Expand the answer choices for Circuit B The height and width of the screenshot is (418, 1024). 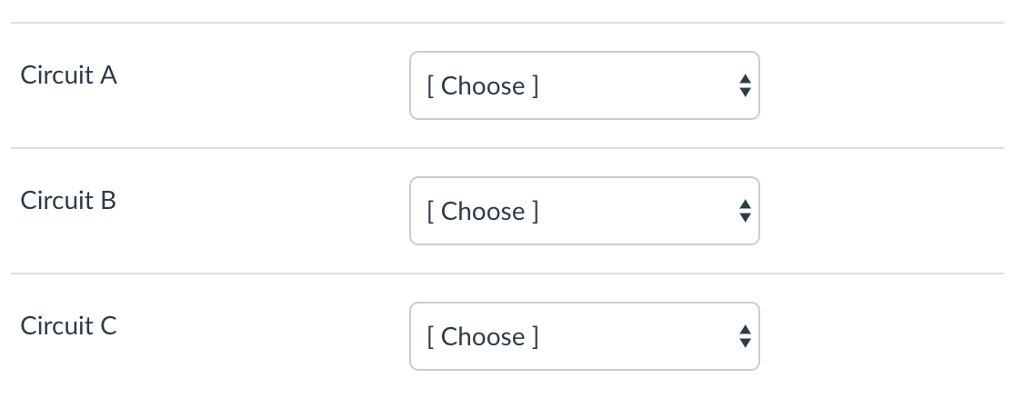tap(584, 211)
